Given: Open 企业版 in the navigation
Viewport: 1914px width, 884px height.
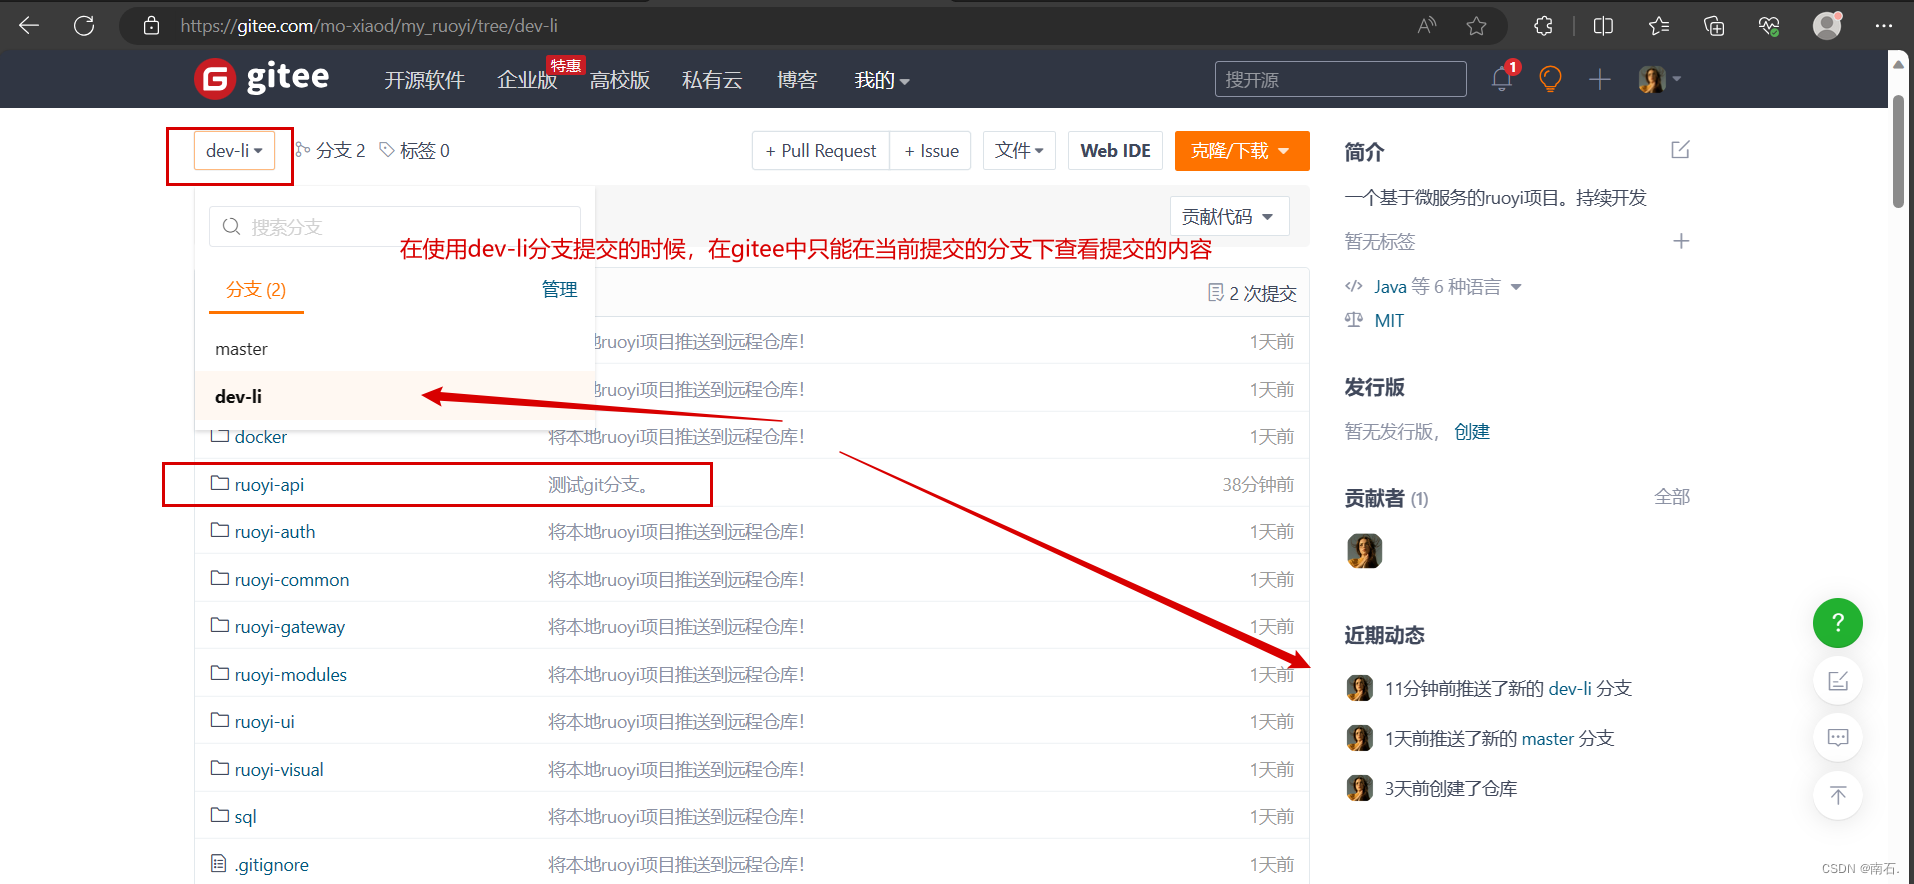Looking at the screenshot, I should [527, 80].
